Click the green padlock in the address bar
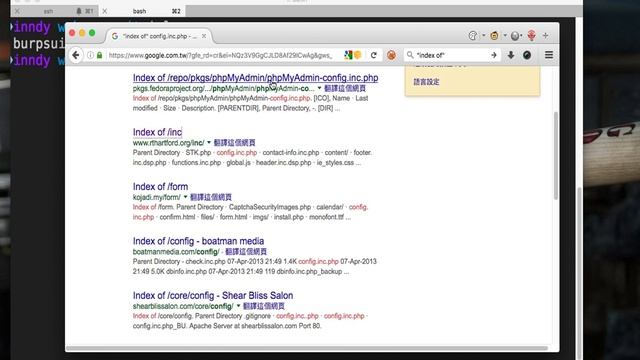The width and height of the screenshot is (640, 360). (x=99, y=55)
